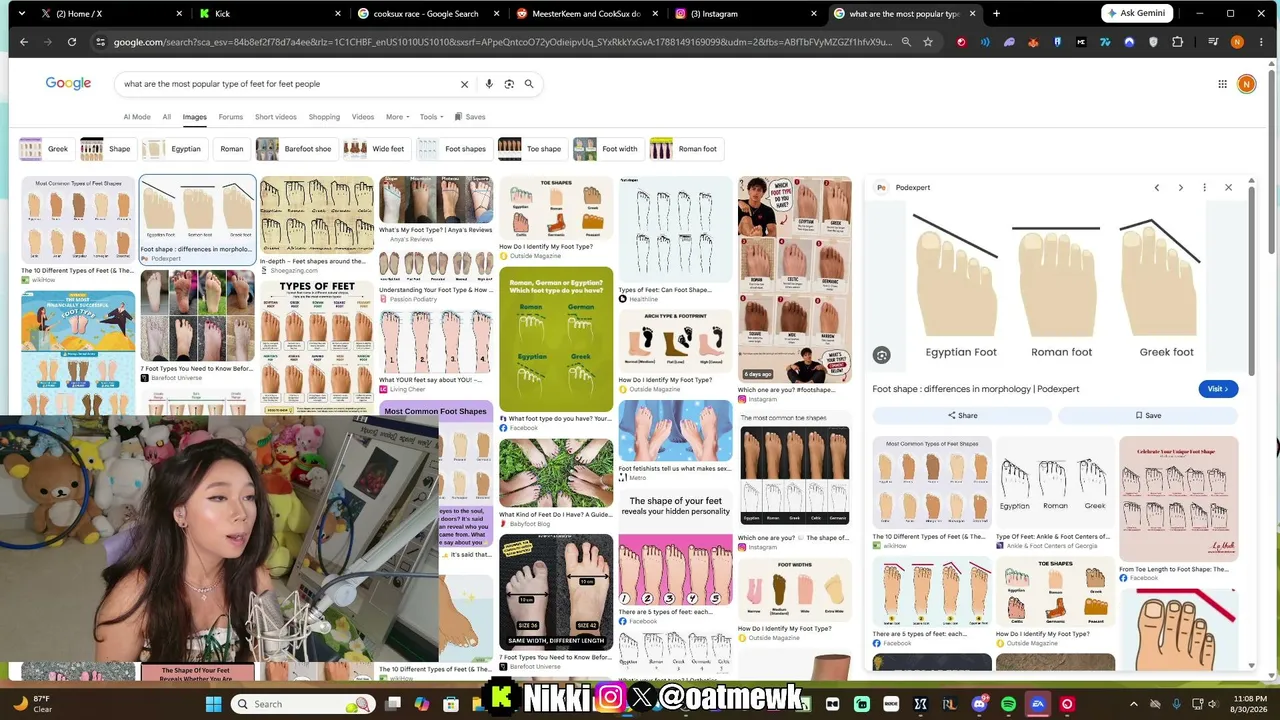Filter images by the Egyptian chip
Viewport: 1280px width, 720px height.
pyautogui.click(x=173, y=149)
